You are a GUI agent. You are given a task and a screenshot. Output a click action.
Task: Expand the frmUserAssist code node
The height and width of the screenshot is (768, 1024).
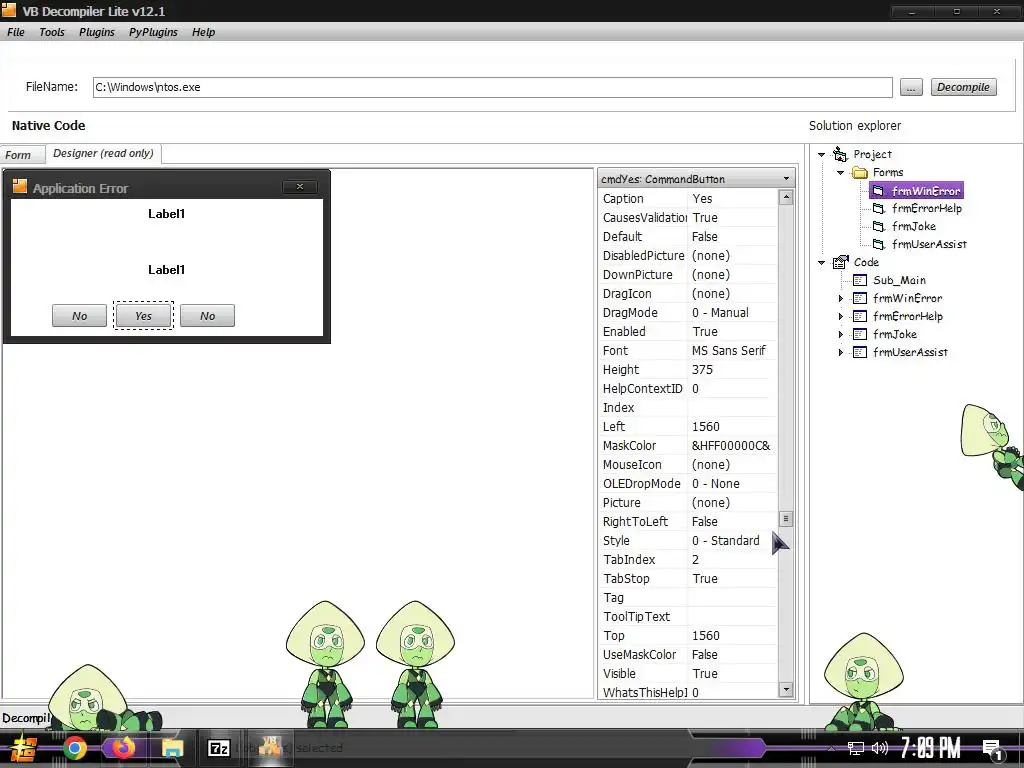click(841, 352)
